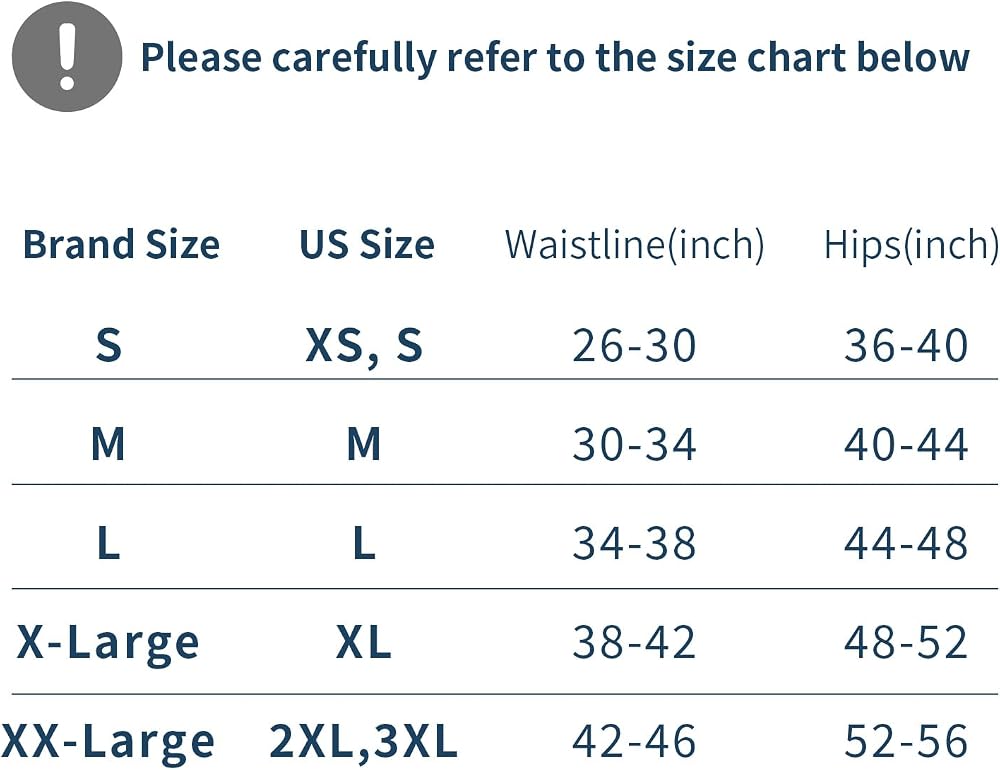Select the US Size column header

[367, 244]
